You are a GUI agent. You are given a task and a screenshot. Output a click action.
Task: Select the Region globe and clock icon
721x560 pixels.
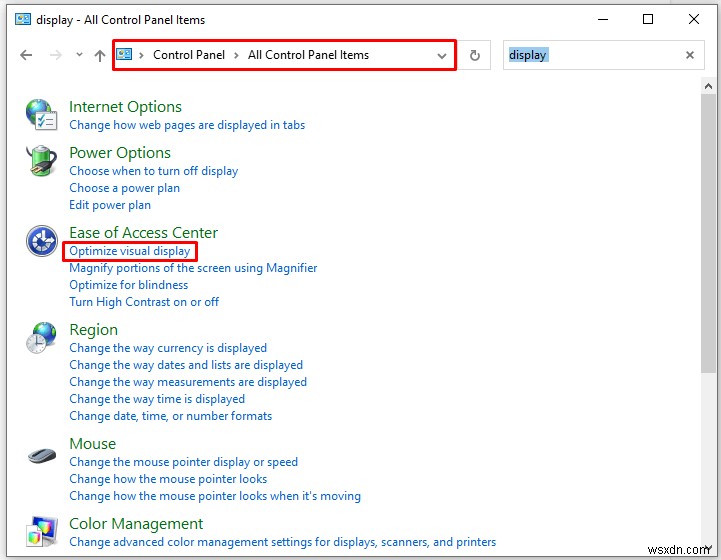[41, 338]
